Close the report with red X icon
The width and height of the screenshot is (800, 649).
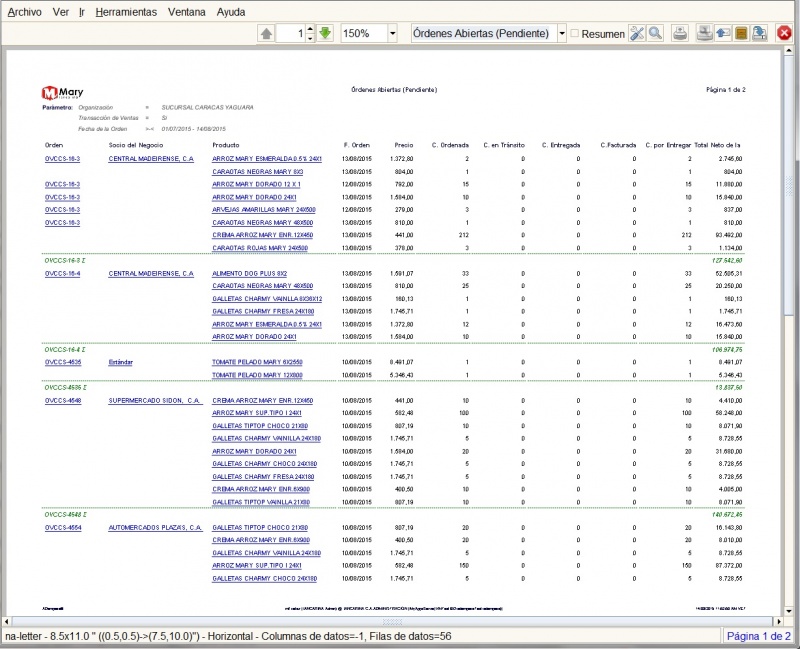(x=784, y=34)
